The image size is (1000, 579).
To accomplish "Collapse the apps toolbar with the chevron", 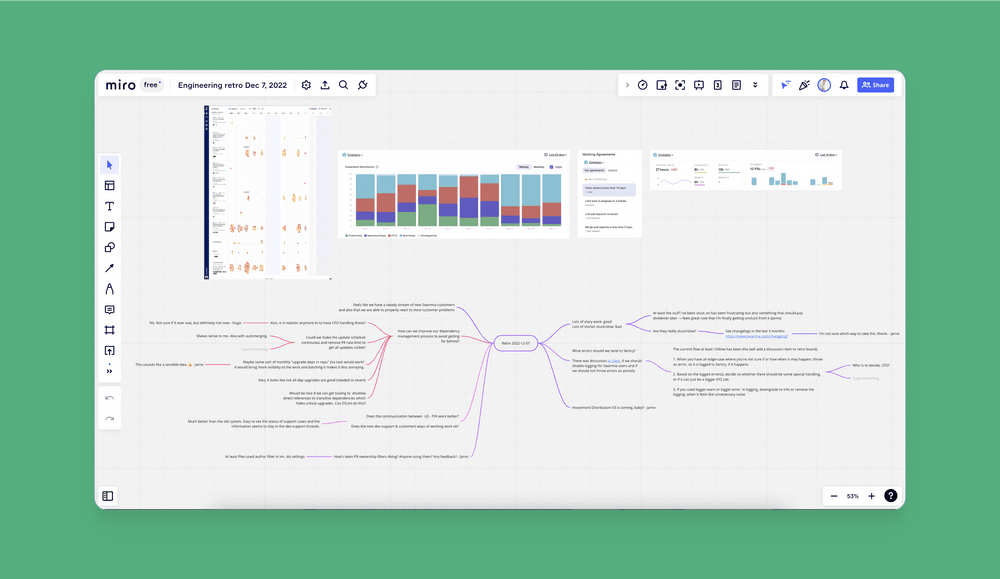I will 627,85.
